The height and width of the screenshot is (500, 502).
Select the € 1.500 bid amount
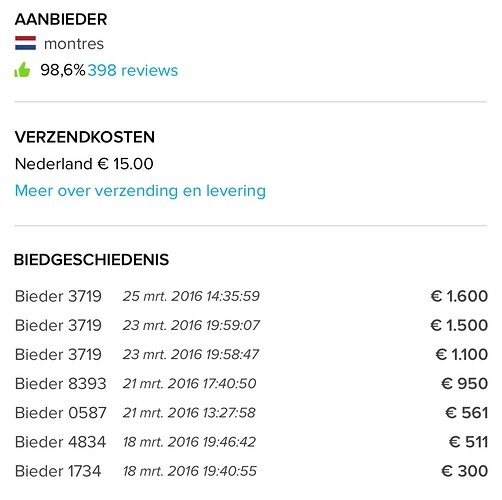459,325
